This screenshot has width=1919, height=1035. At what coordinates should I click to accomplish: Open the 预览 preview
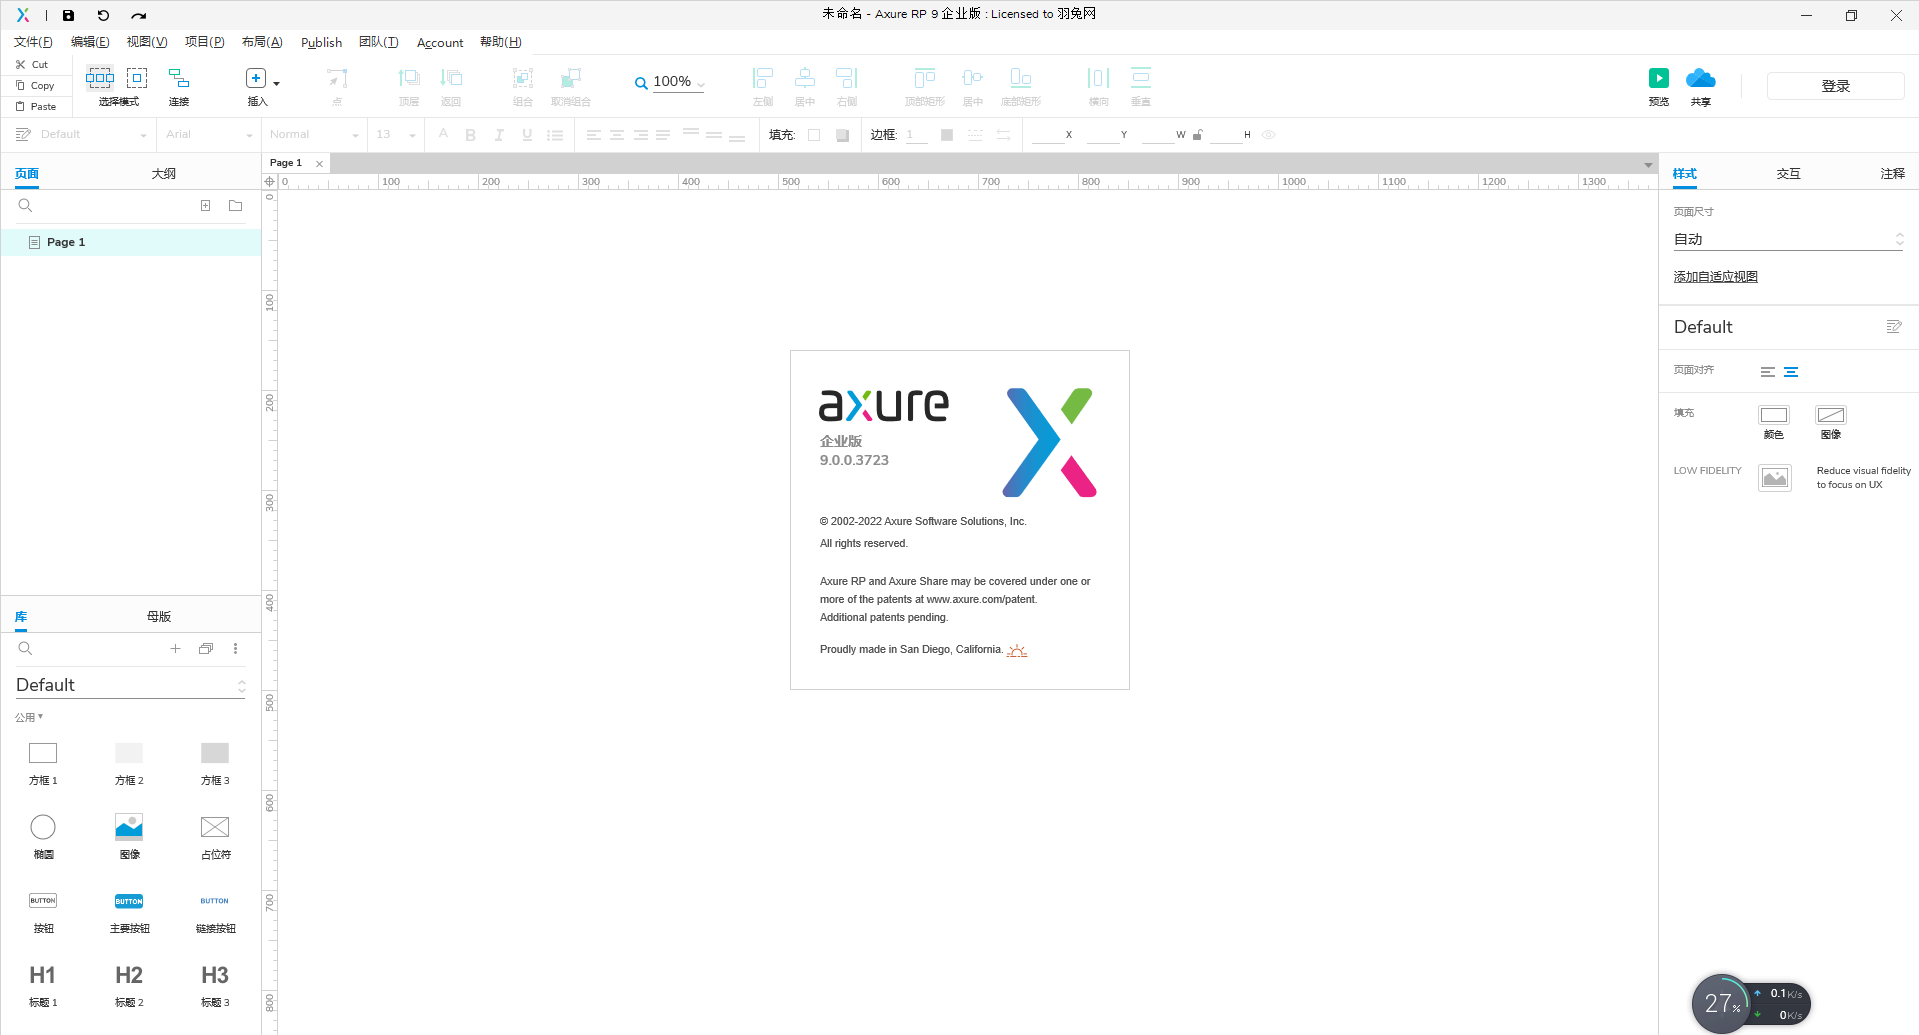pos(1658,86)
